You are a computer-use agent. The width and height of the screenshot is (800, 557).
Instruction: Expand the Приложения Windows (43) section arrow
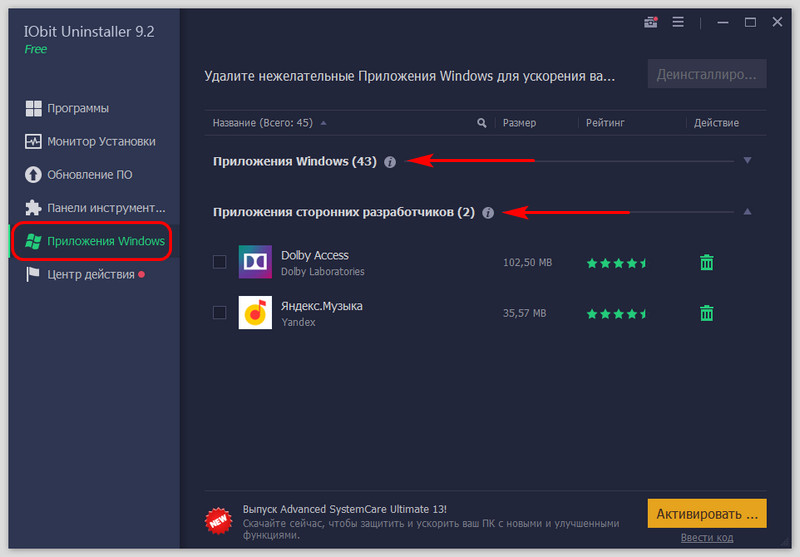coord(747,161)
